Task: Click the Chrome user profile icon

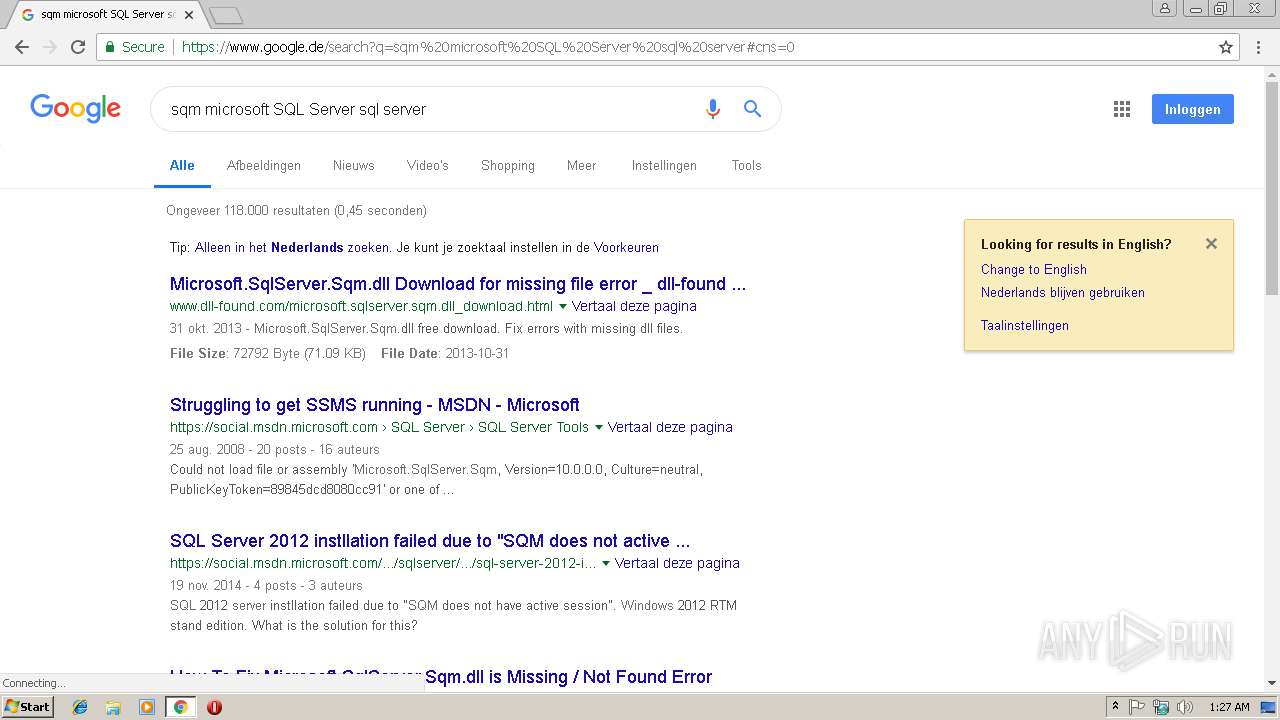Action: click(x=1164, y=8)
